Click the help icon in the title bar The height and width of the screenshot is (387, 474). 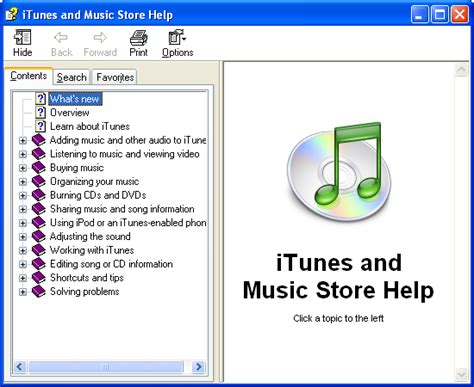(x=11, y=14)
